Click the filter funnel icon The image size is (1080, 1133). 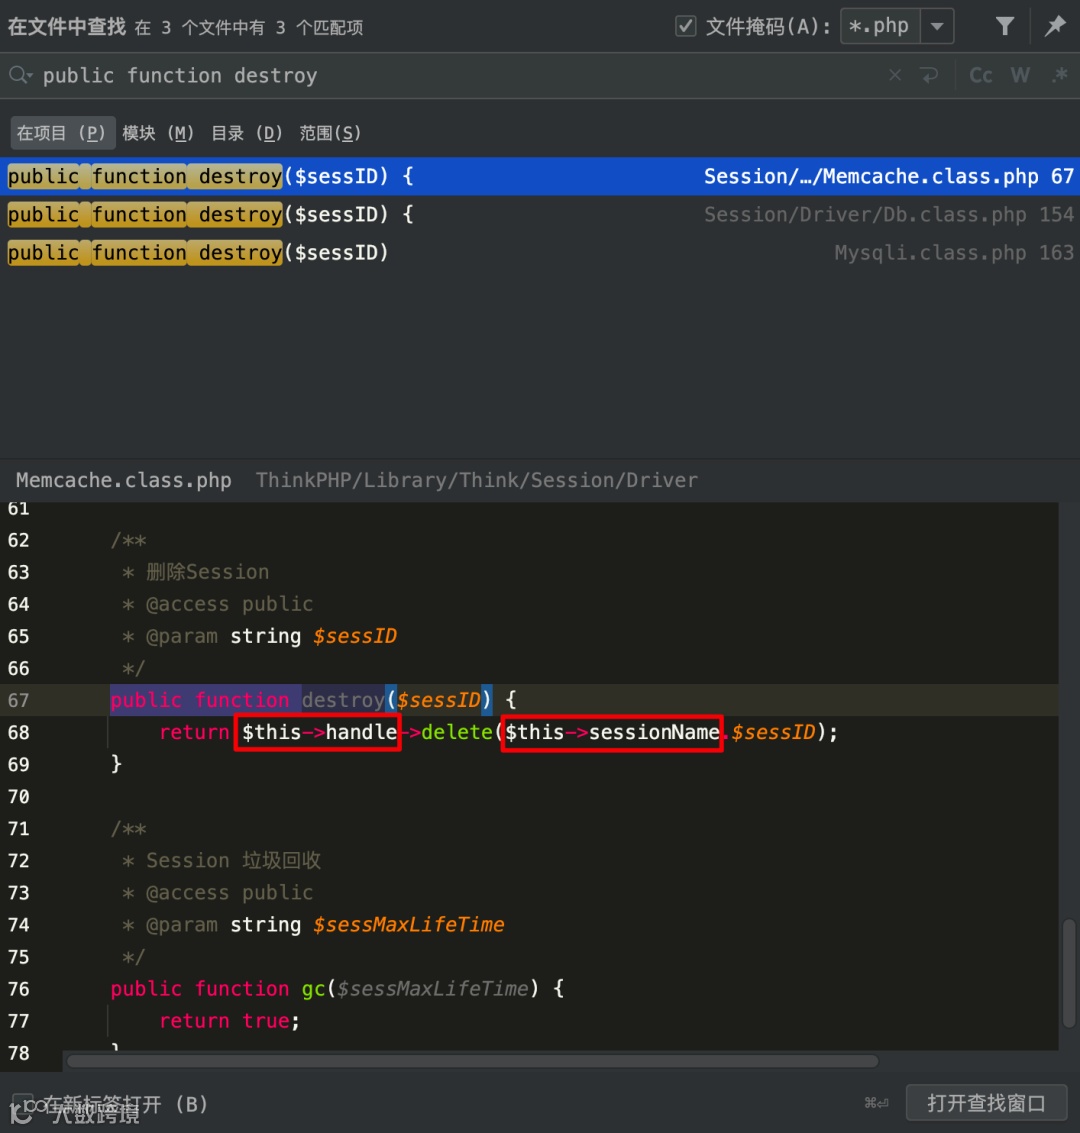coord(1004,27)
